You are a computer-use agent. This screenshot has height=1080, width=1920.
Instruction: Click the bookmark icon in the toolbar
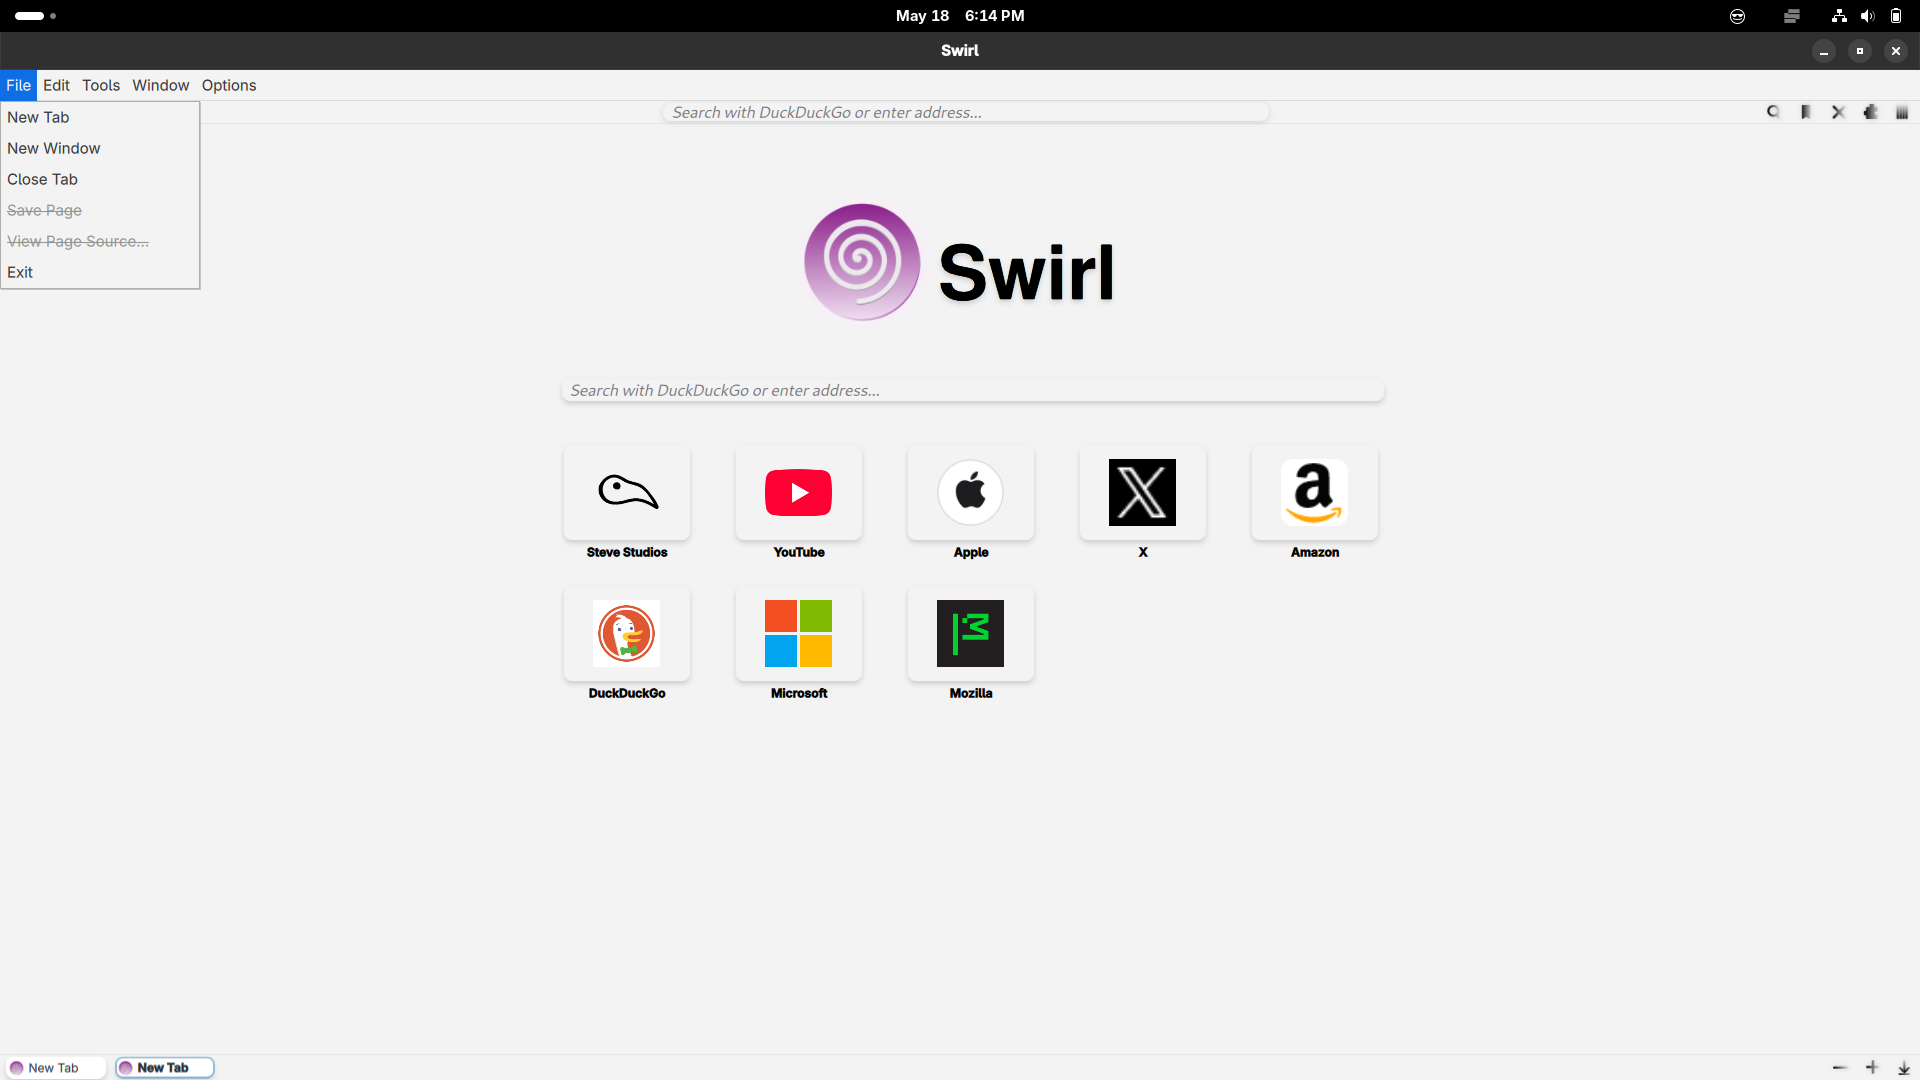click(1806, 112)
